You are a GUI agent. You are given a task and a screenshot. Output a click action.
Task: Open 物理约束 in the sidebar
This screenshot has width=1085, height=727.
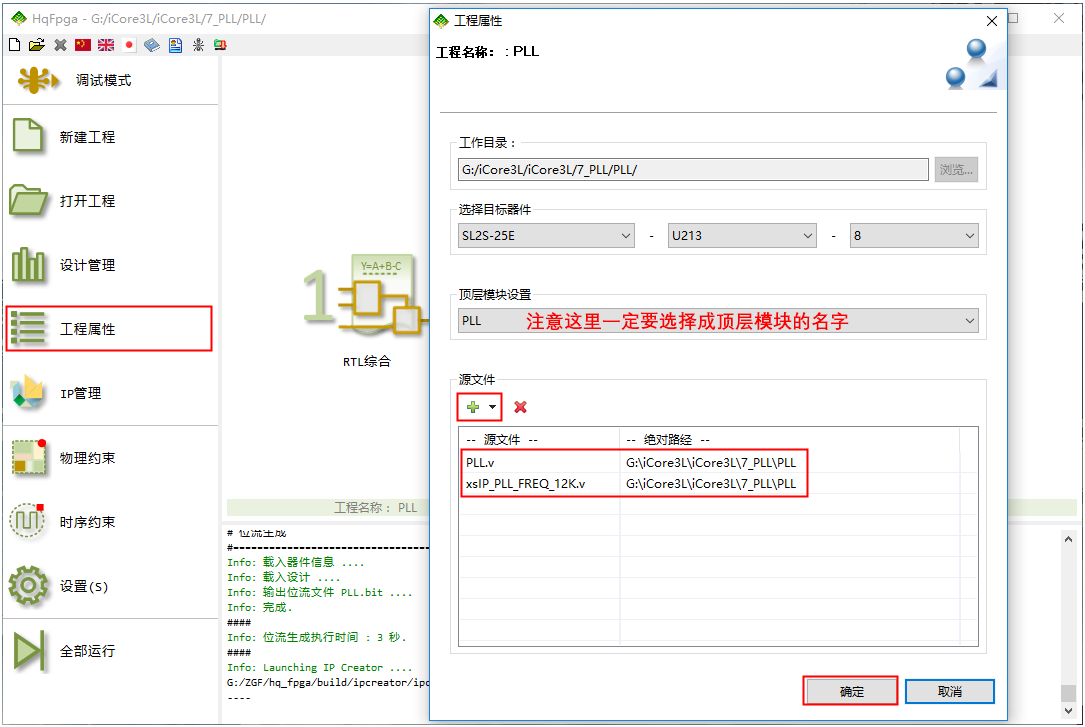pos(88,458)
